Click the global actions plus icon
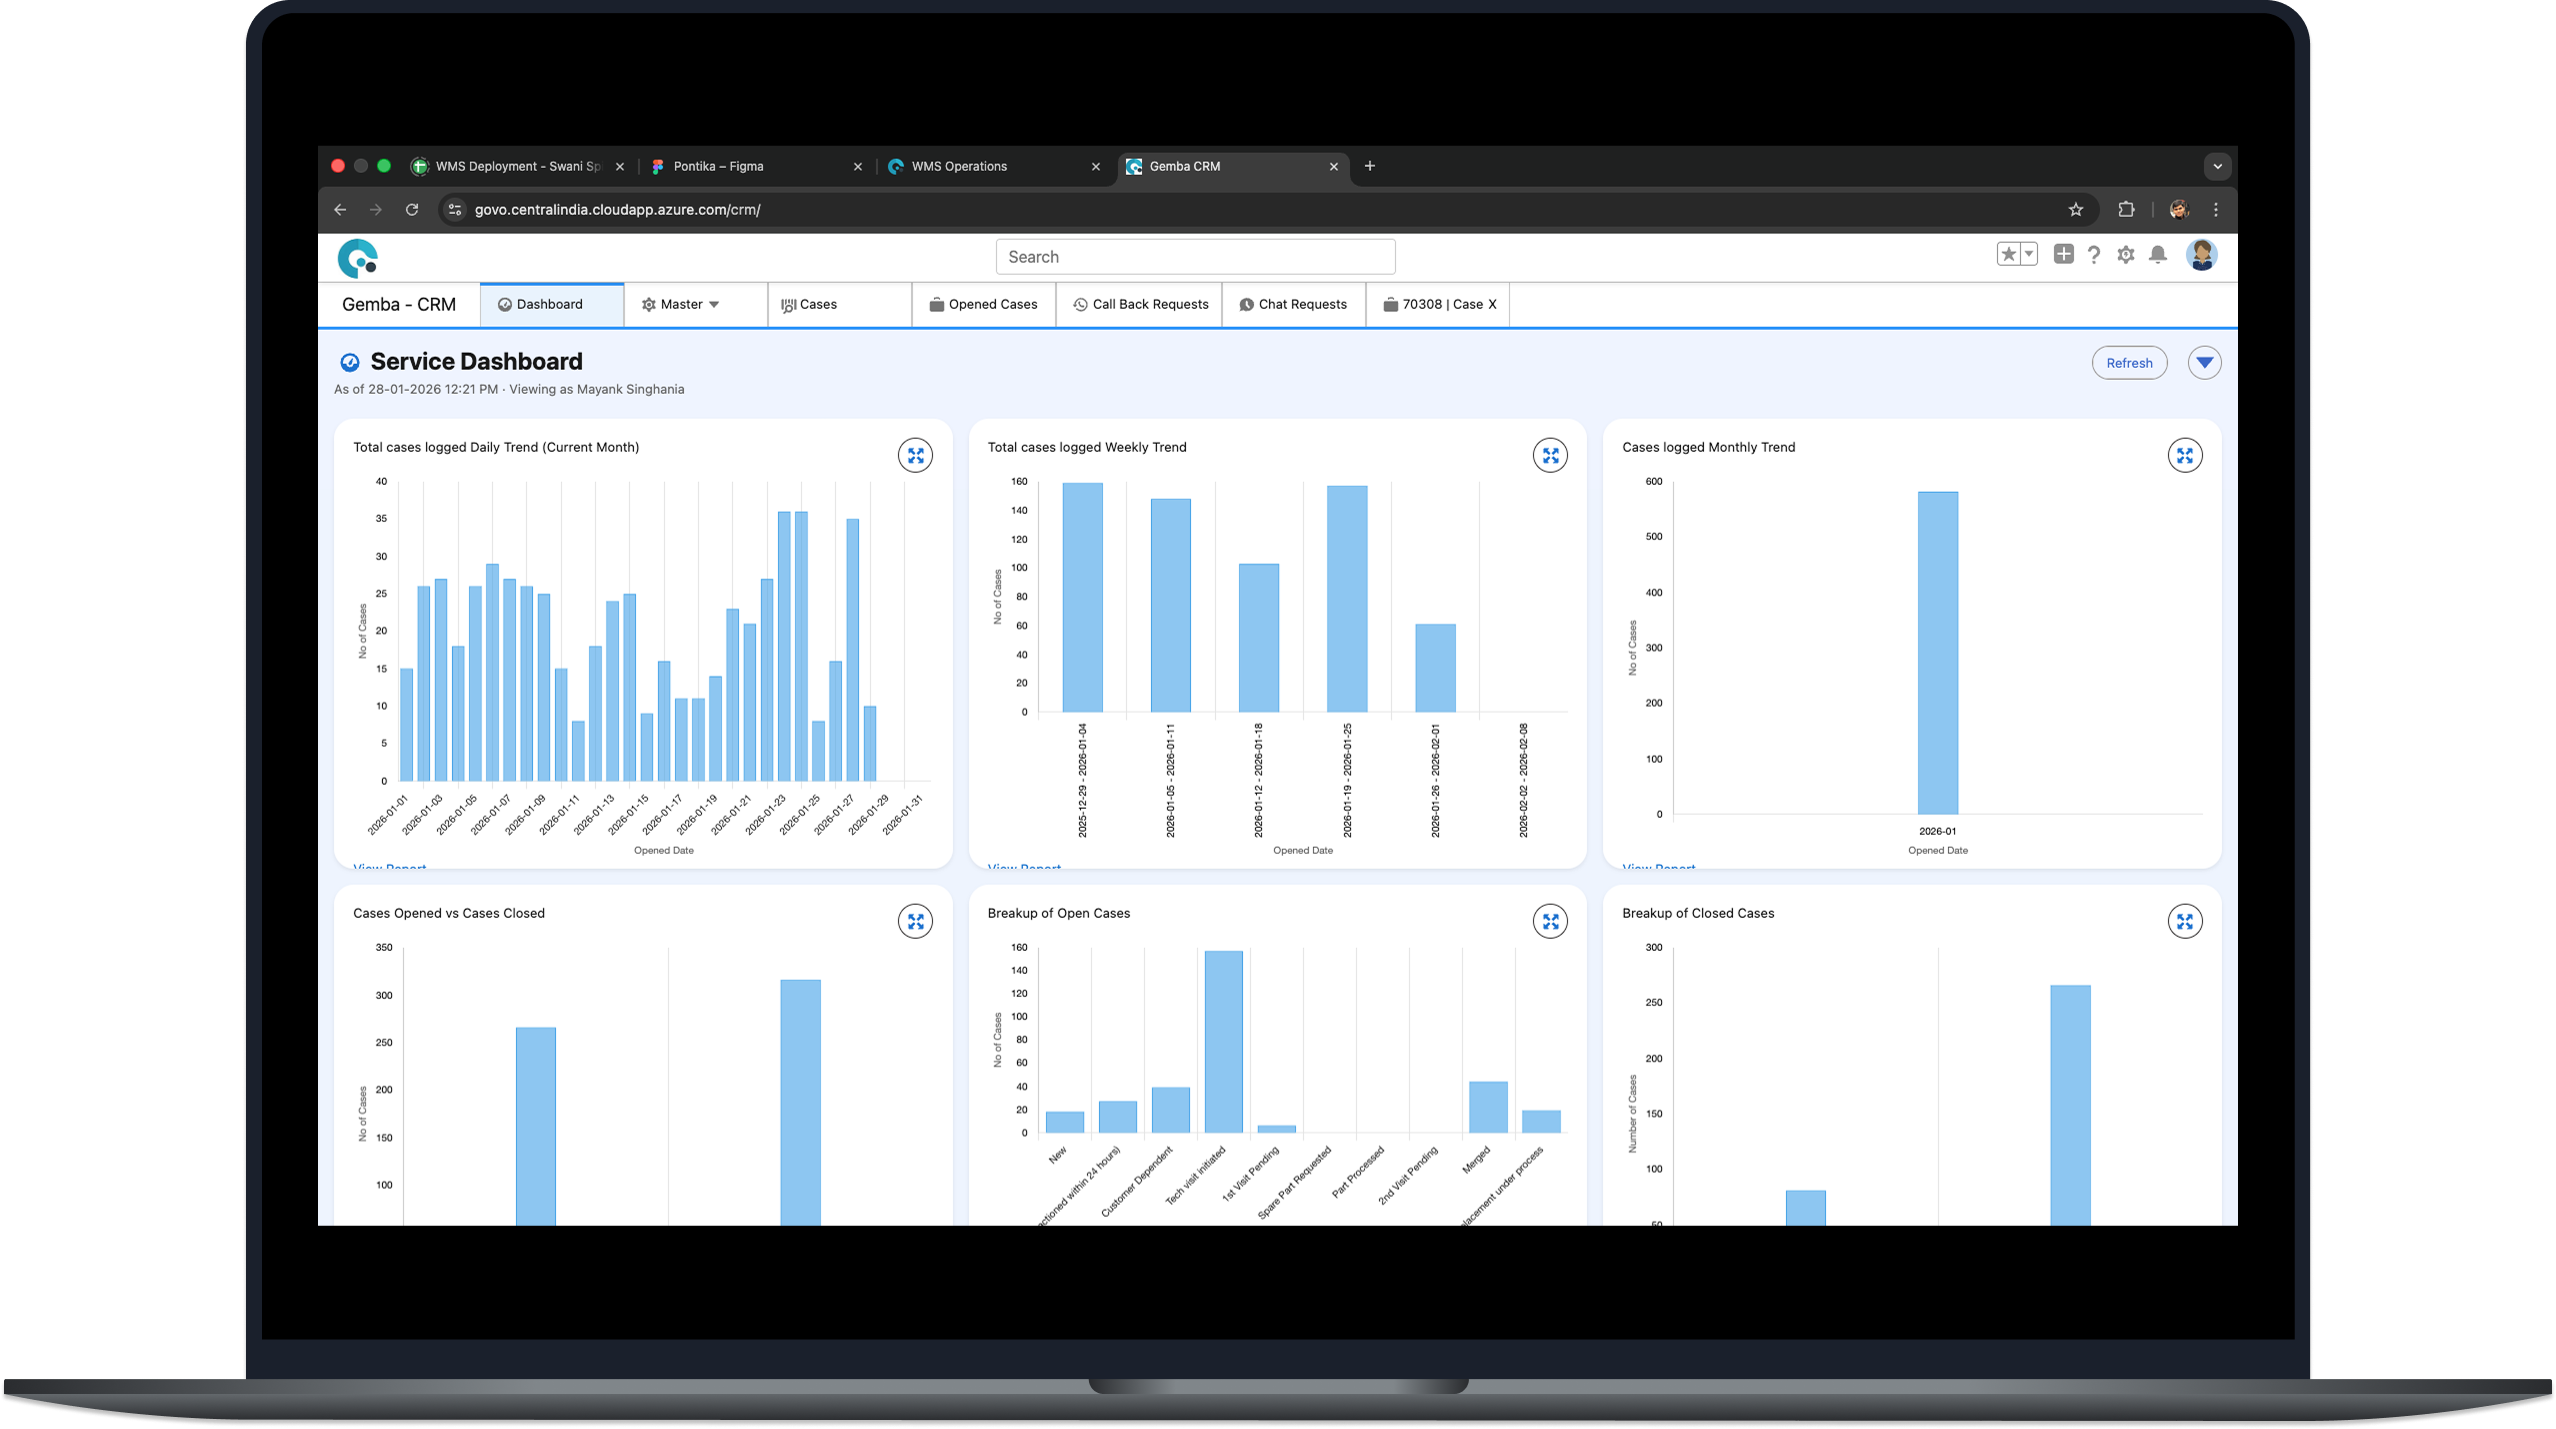This screenshot has width=2556, height=1429. click(x=2063, y=254)
